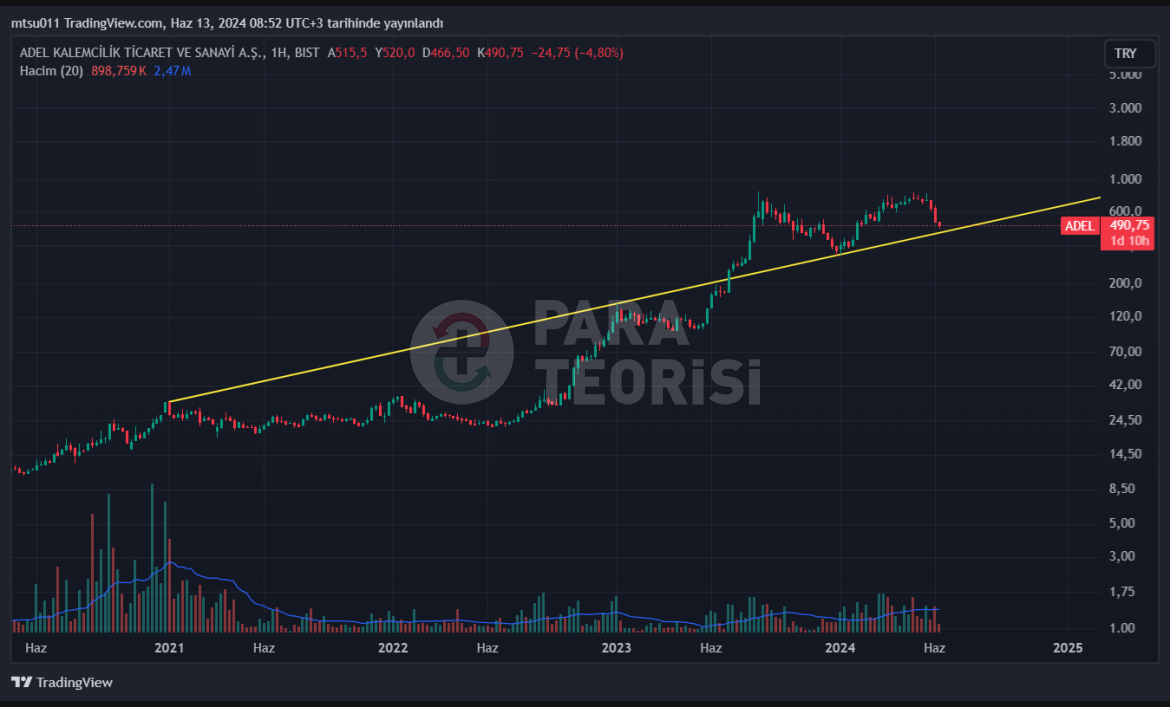This screenshot has height=707, width=1170.
Task: Click the 2023 label on time axis
Action: click(x=616, y=647)
